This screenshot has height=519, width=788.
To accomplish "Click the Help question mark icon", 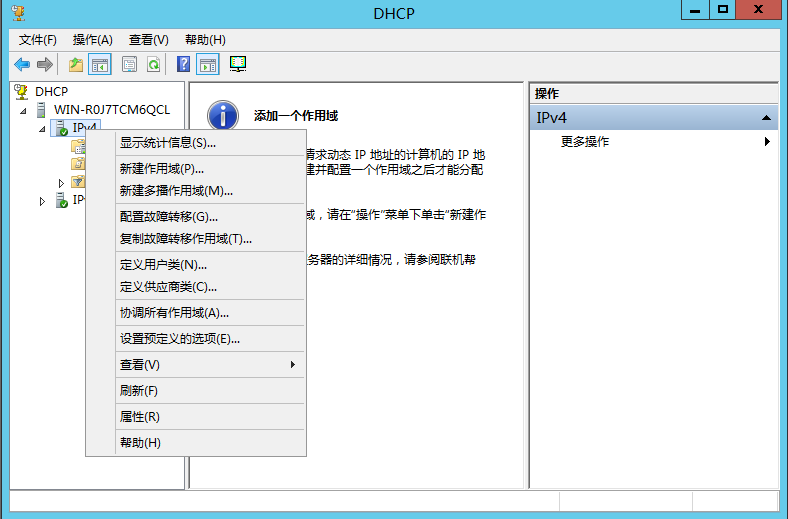I will point(183,65).
